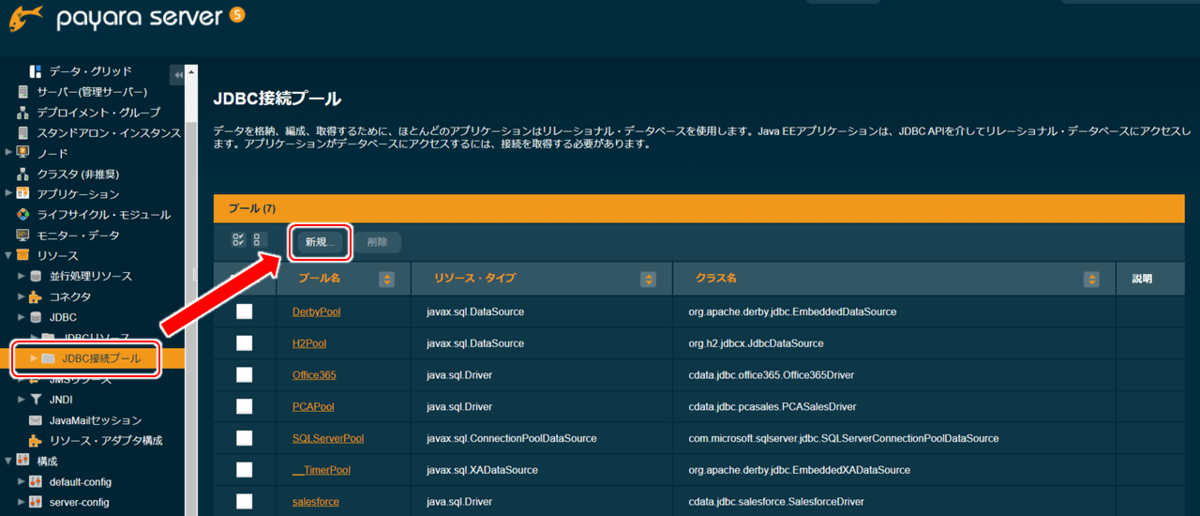1200x516 pixels.
Task: Click the スタンドアロン・インスタンス icon
Action: coord(23,132)
